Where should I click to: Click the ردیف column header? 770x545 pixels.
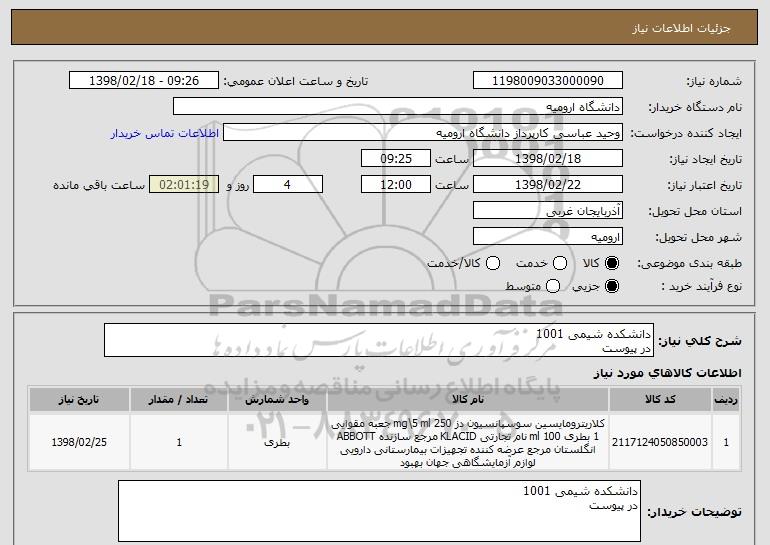tap(726, 399)
